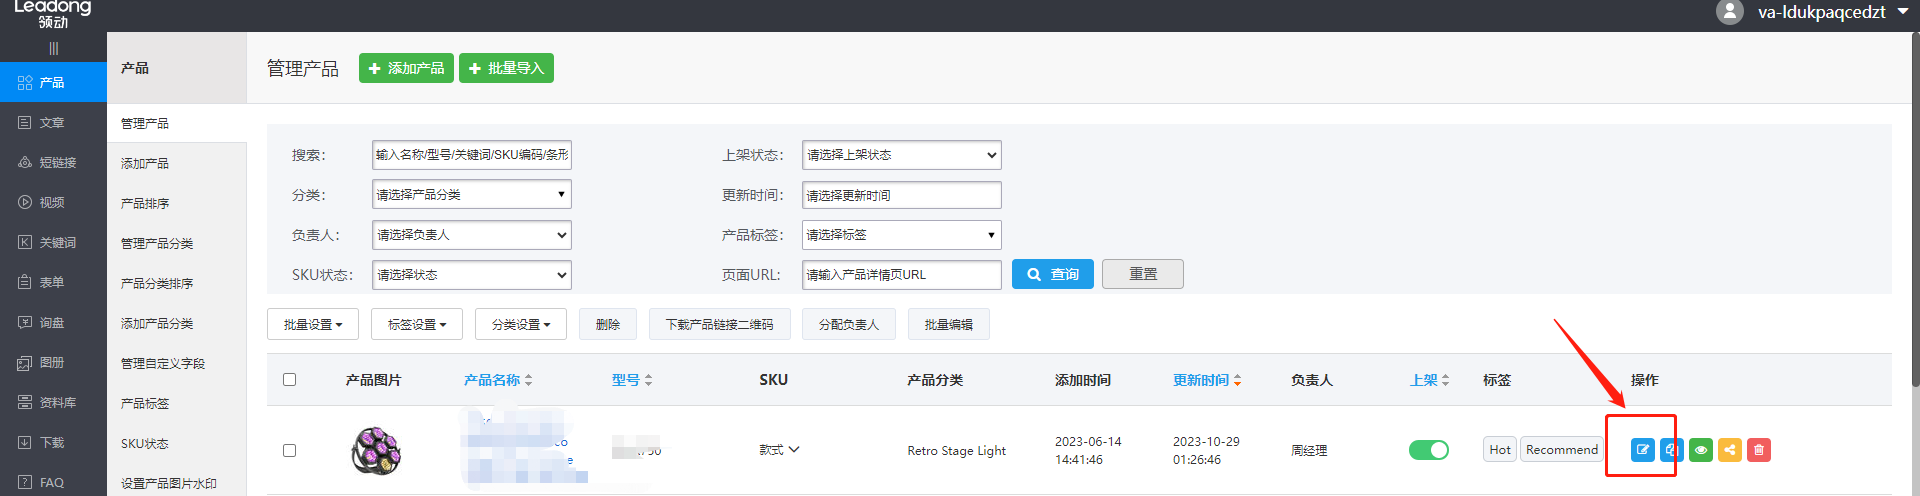
Task: Click the 页面URL input field
Action: [x=901, y=275]
